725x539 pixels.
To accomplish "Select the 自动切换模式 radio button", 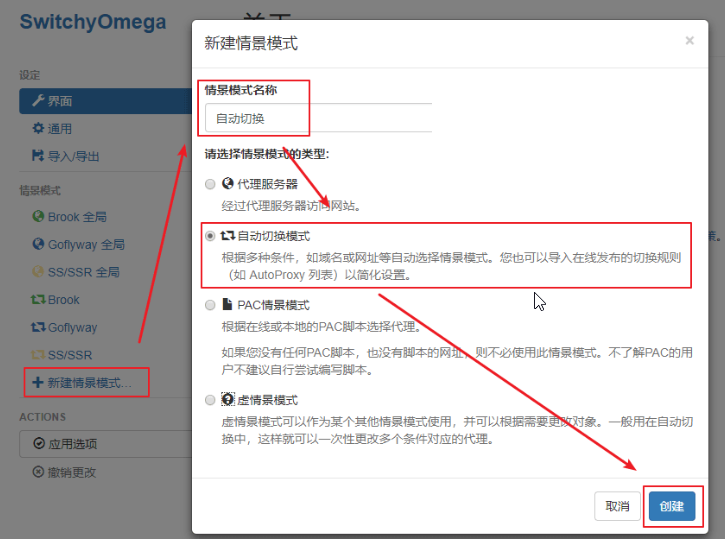I will (x=210, y=236).
